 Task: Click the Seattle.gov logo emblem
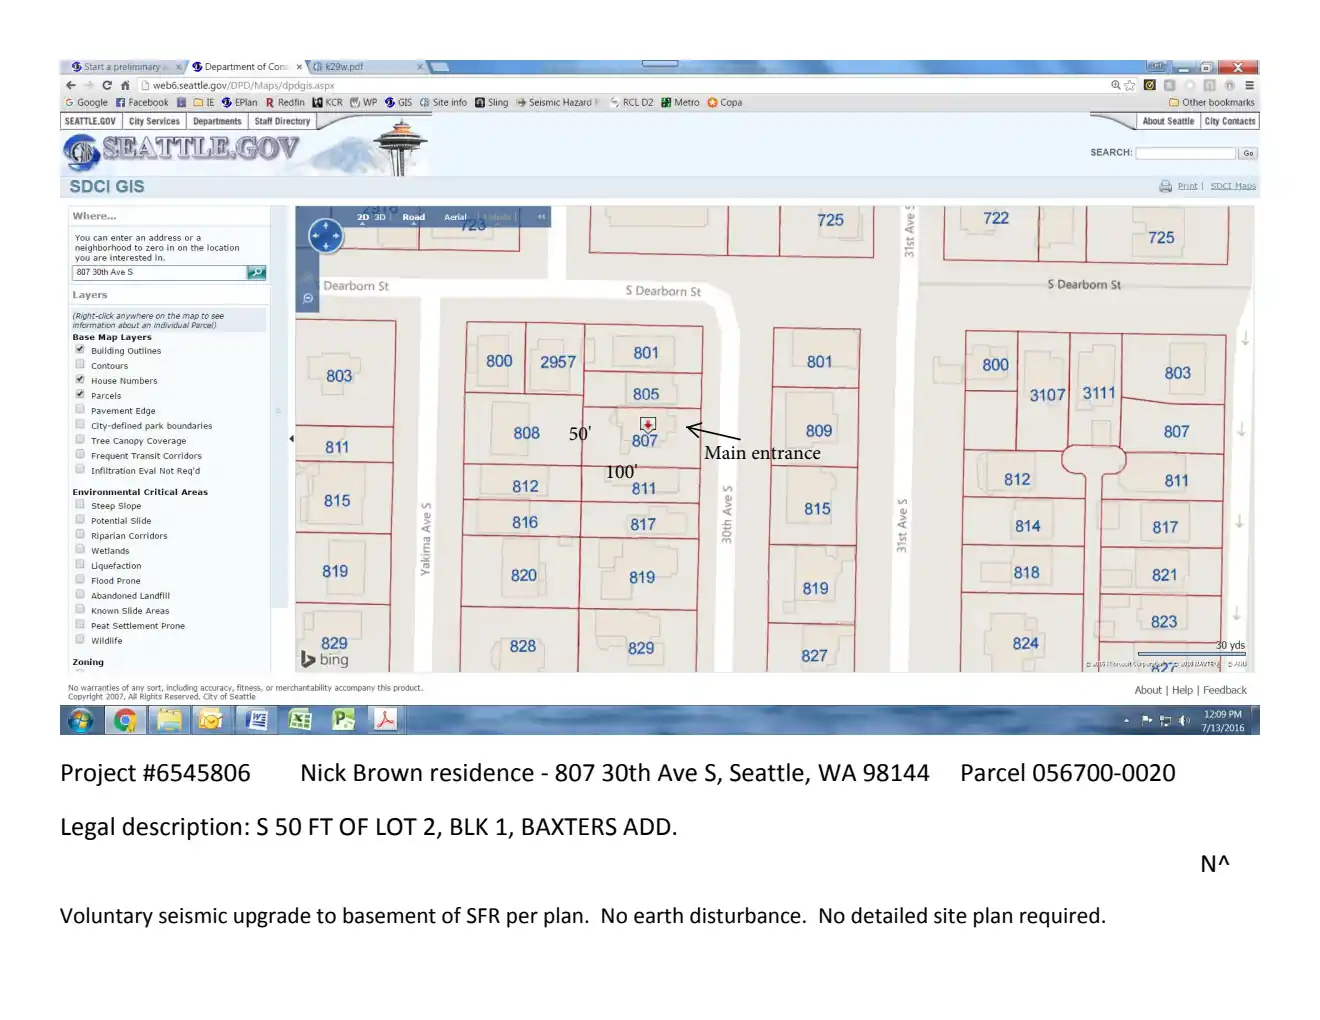click(80, 152)
